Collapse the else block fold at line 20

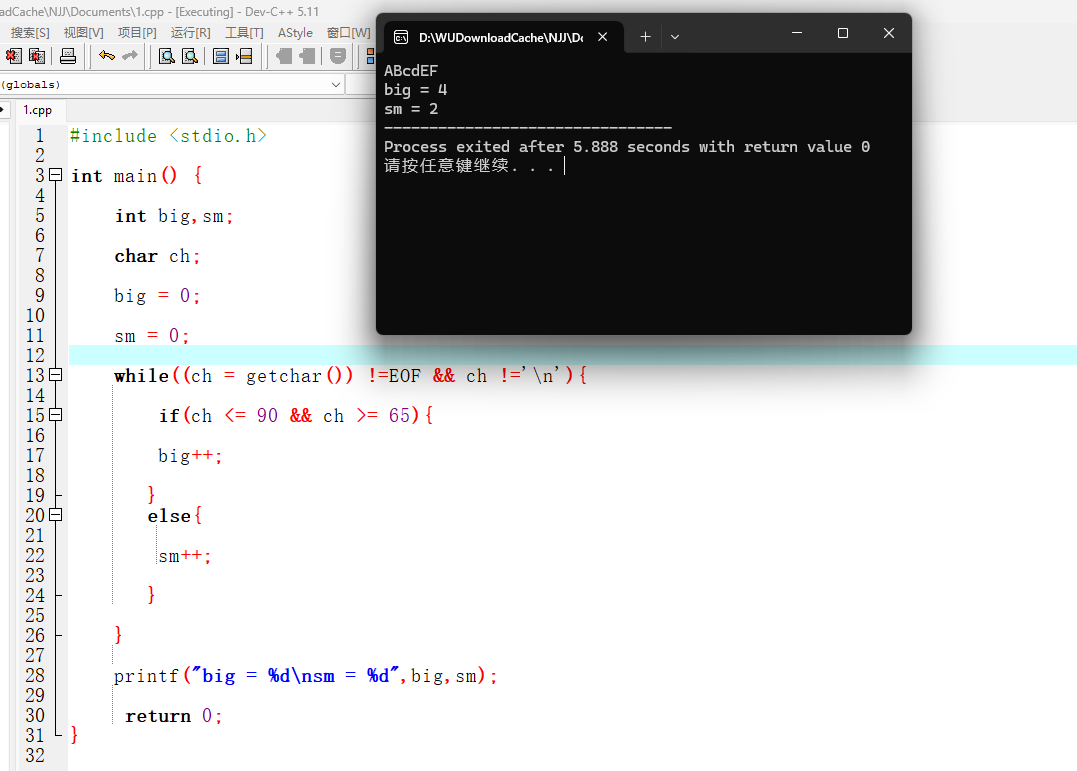click(56, 515)
